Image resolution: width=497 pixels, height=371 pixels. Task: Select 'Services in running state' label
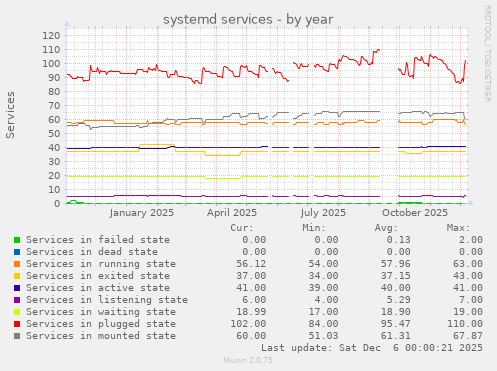[x=101, y=264]
